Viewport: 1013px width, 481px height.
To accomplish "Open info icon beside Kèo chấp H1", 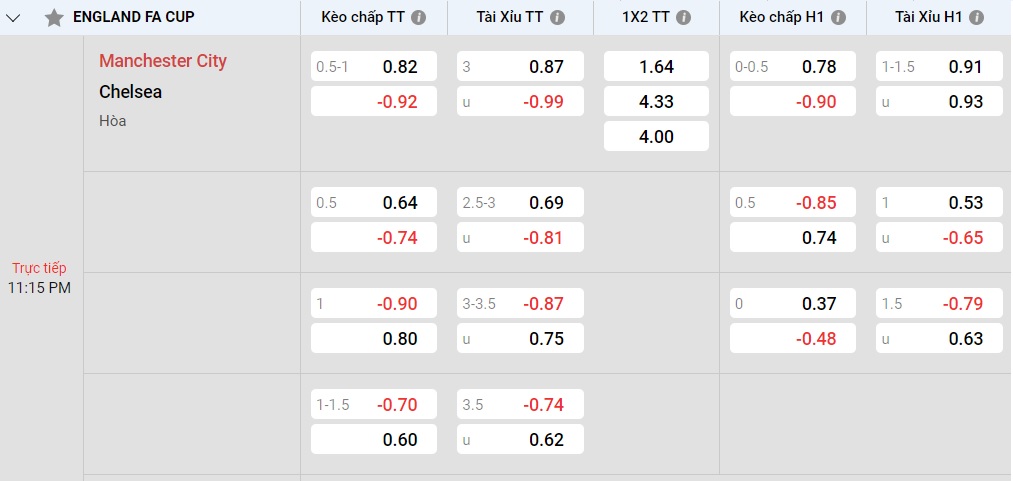I will click(840, 18).
